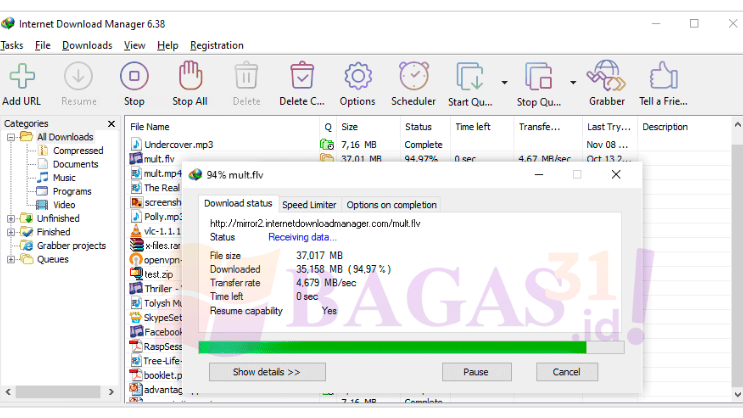Click the Pause button
This screenshot has width=743, height=418.
click(475, 372)
